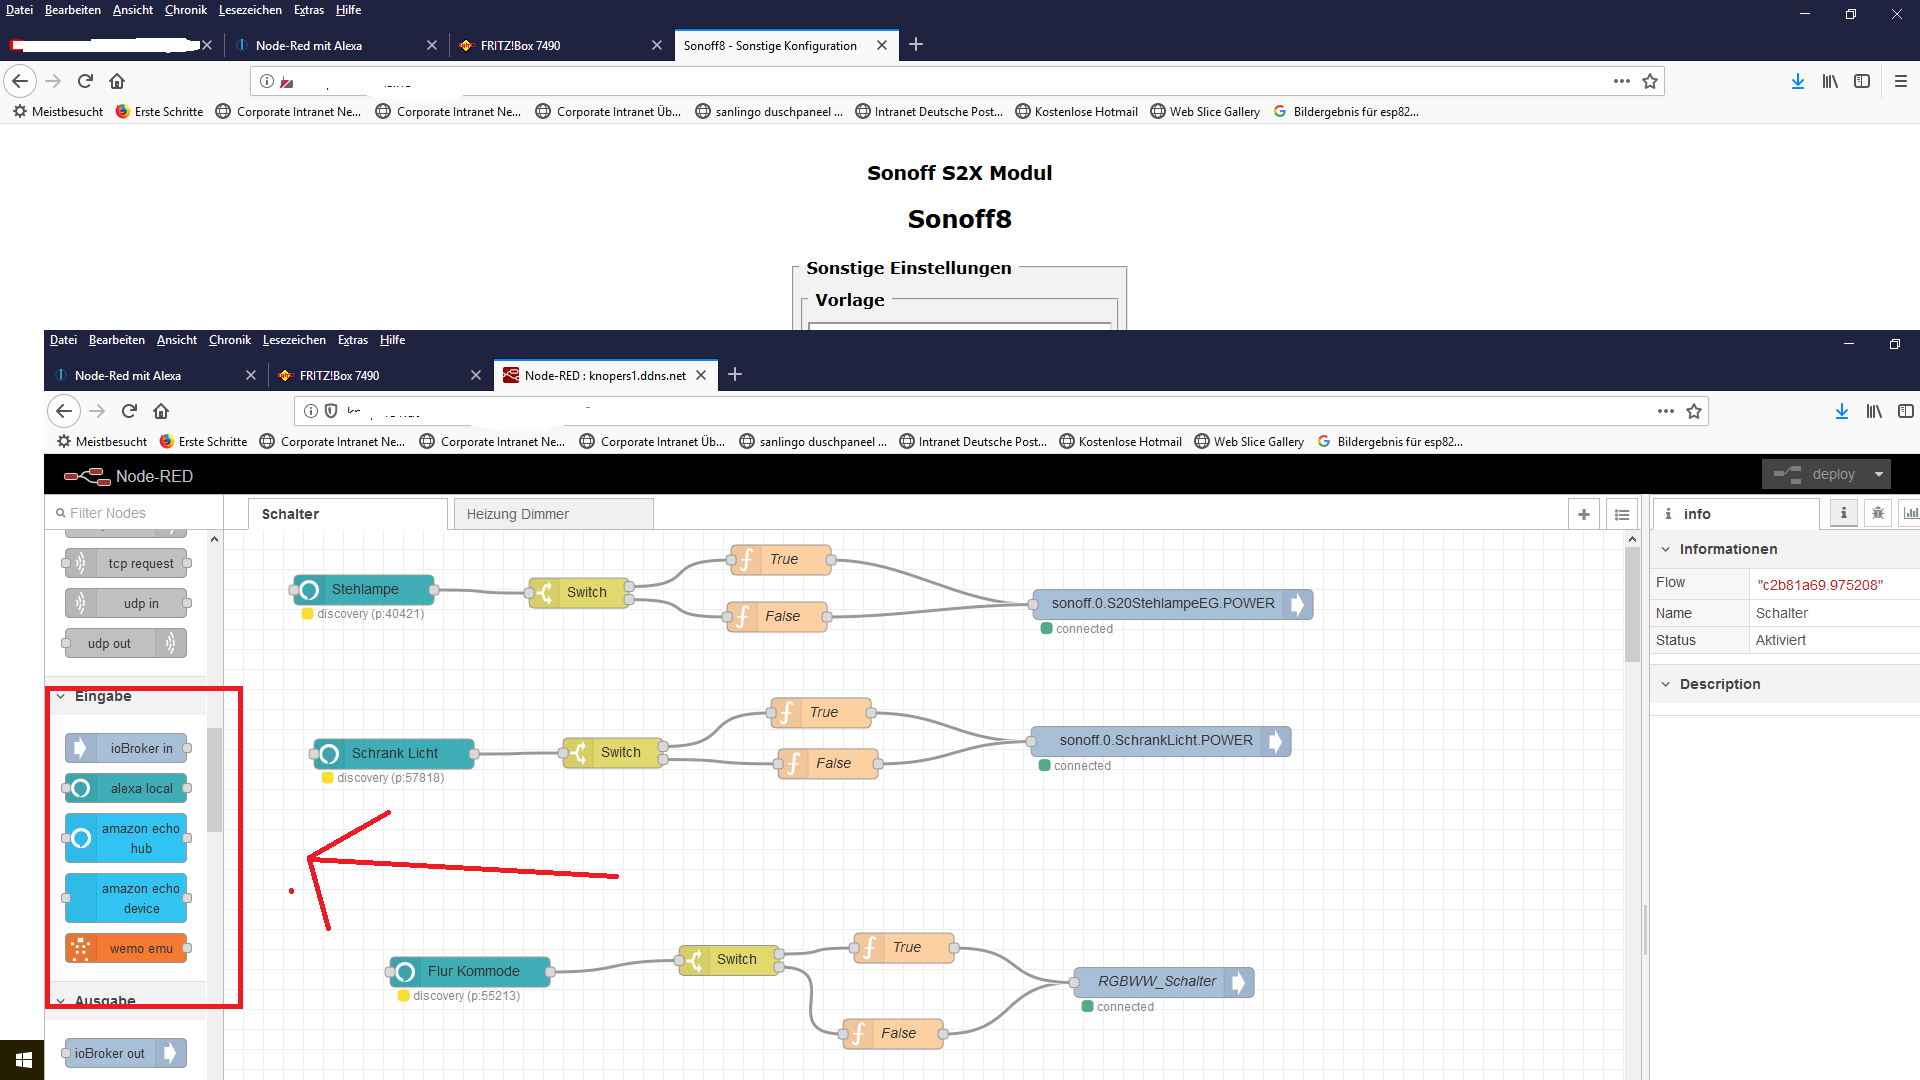Open Datei menu in back Firefox window
This screenshot has width=1920, height=1080.
pyautogui.click(x=19, y=10)
